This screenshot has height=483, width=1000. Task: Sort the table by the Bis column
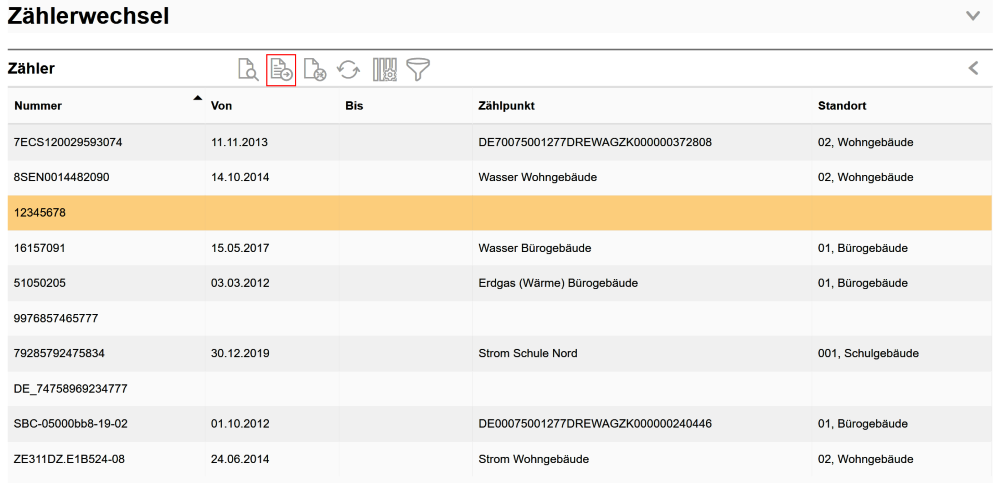[x=354, y=106]
